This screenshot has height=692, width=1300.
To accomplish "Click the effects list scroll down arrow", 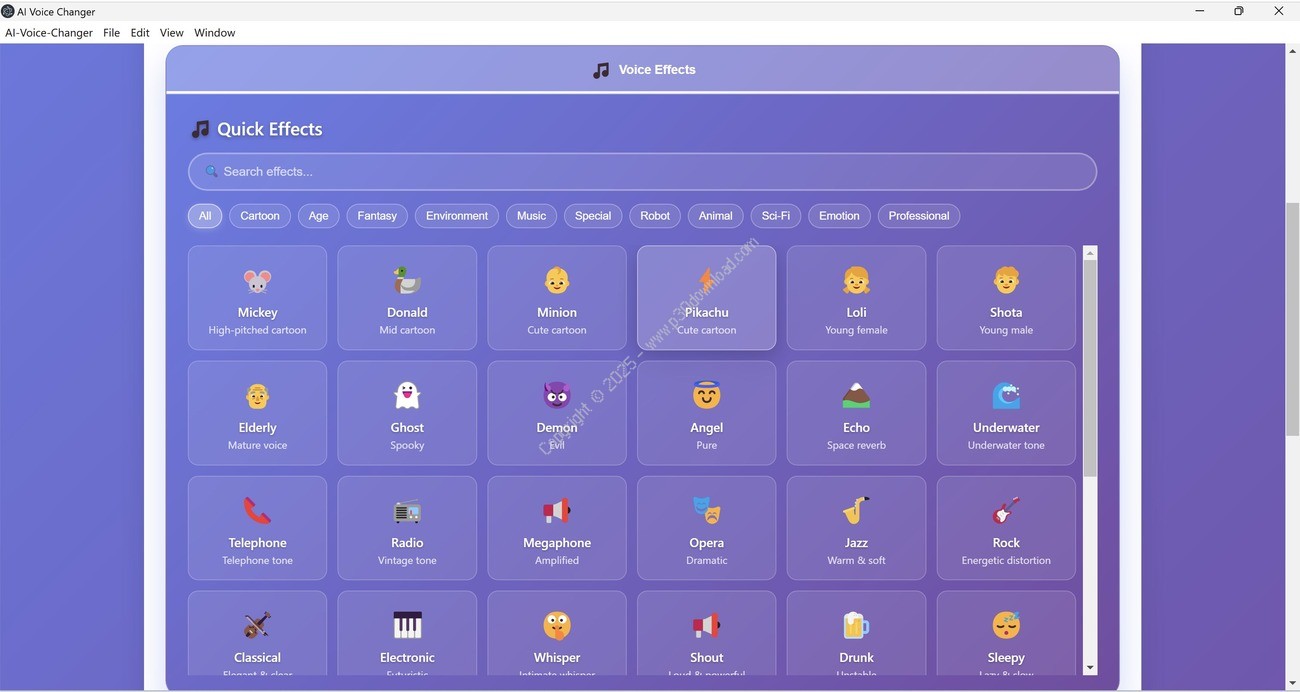I will [1090, 668].
